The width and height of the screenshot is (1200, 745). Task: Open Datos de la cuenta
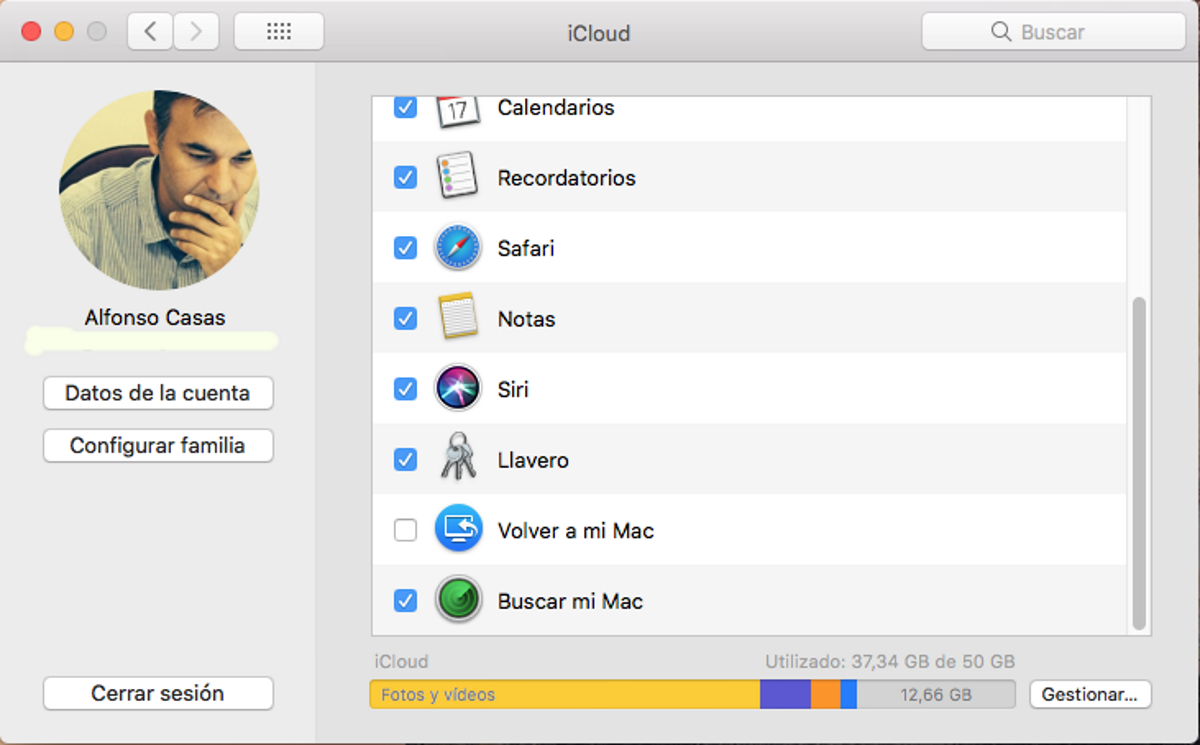158,393
